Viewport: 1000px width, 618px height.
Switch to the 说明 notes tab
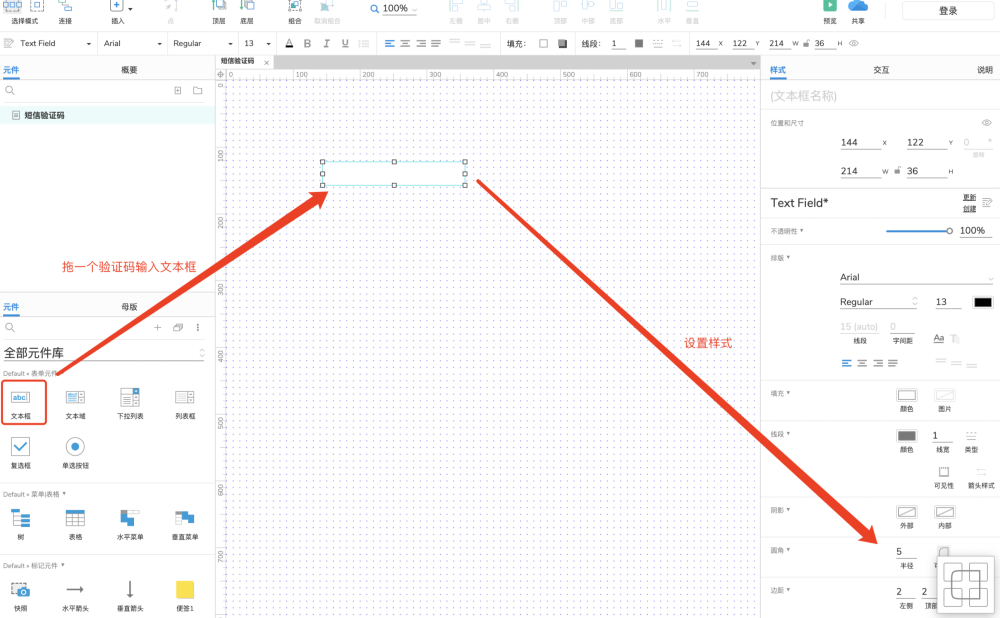[985, 70]
